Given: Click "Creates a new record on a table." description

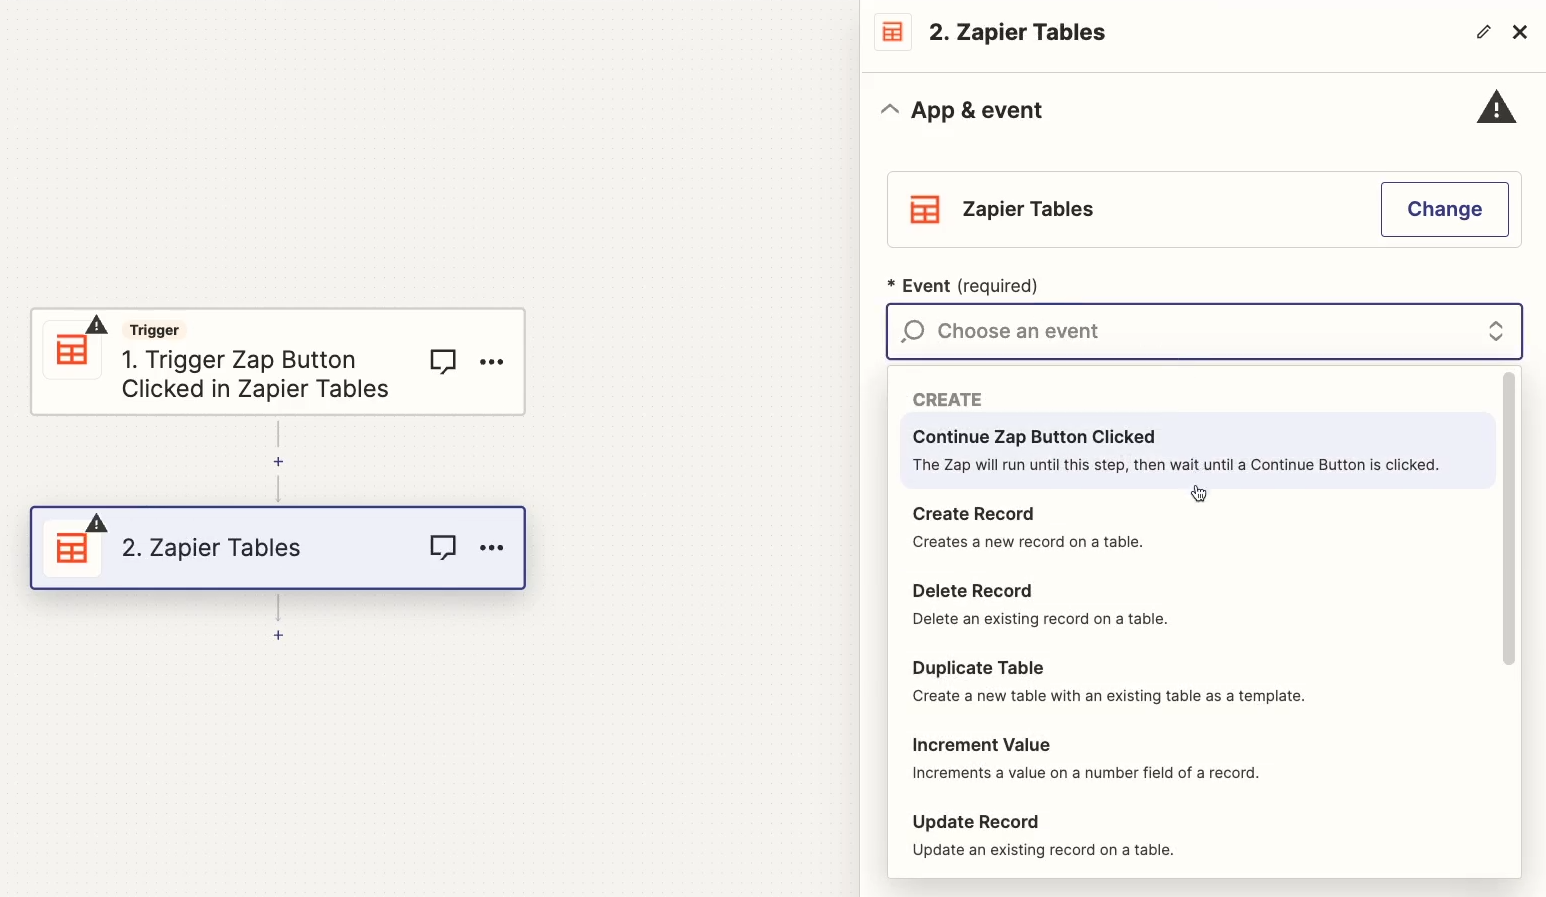Looking at the screenshot, I should (1028, 542).
